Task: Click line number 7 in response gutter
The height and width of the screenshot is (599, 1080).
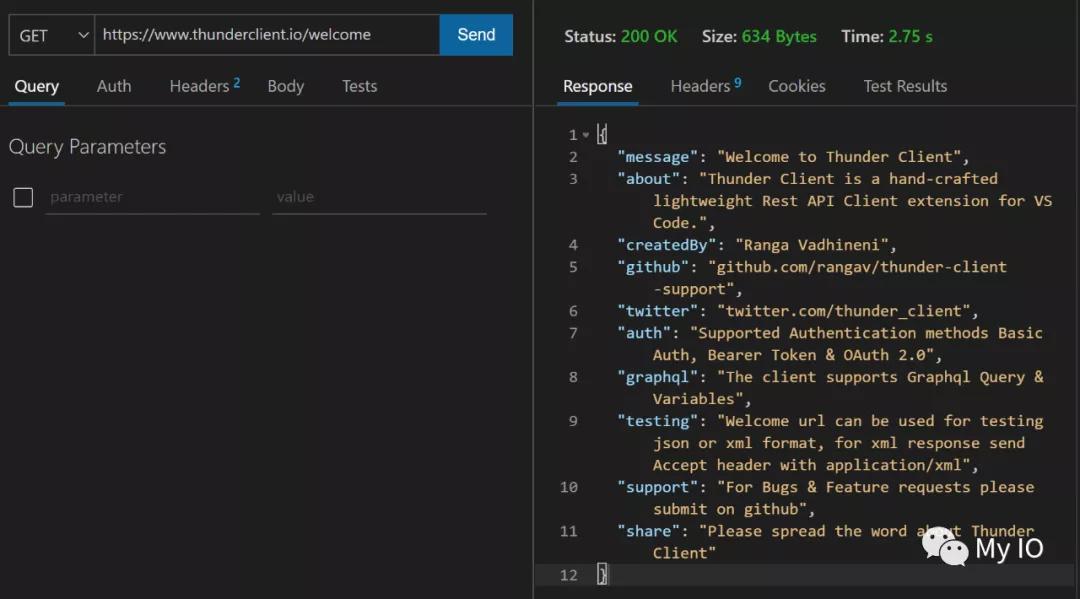Action: pos(573,333)
